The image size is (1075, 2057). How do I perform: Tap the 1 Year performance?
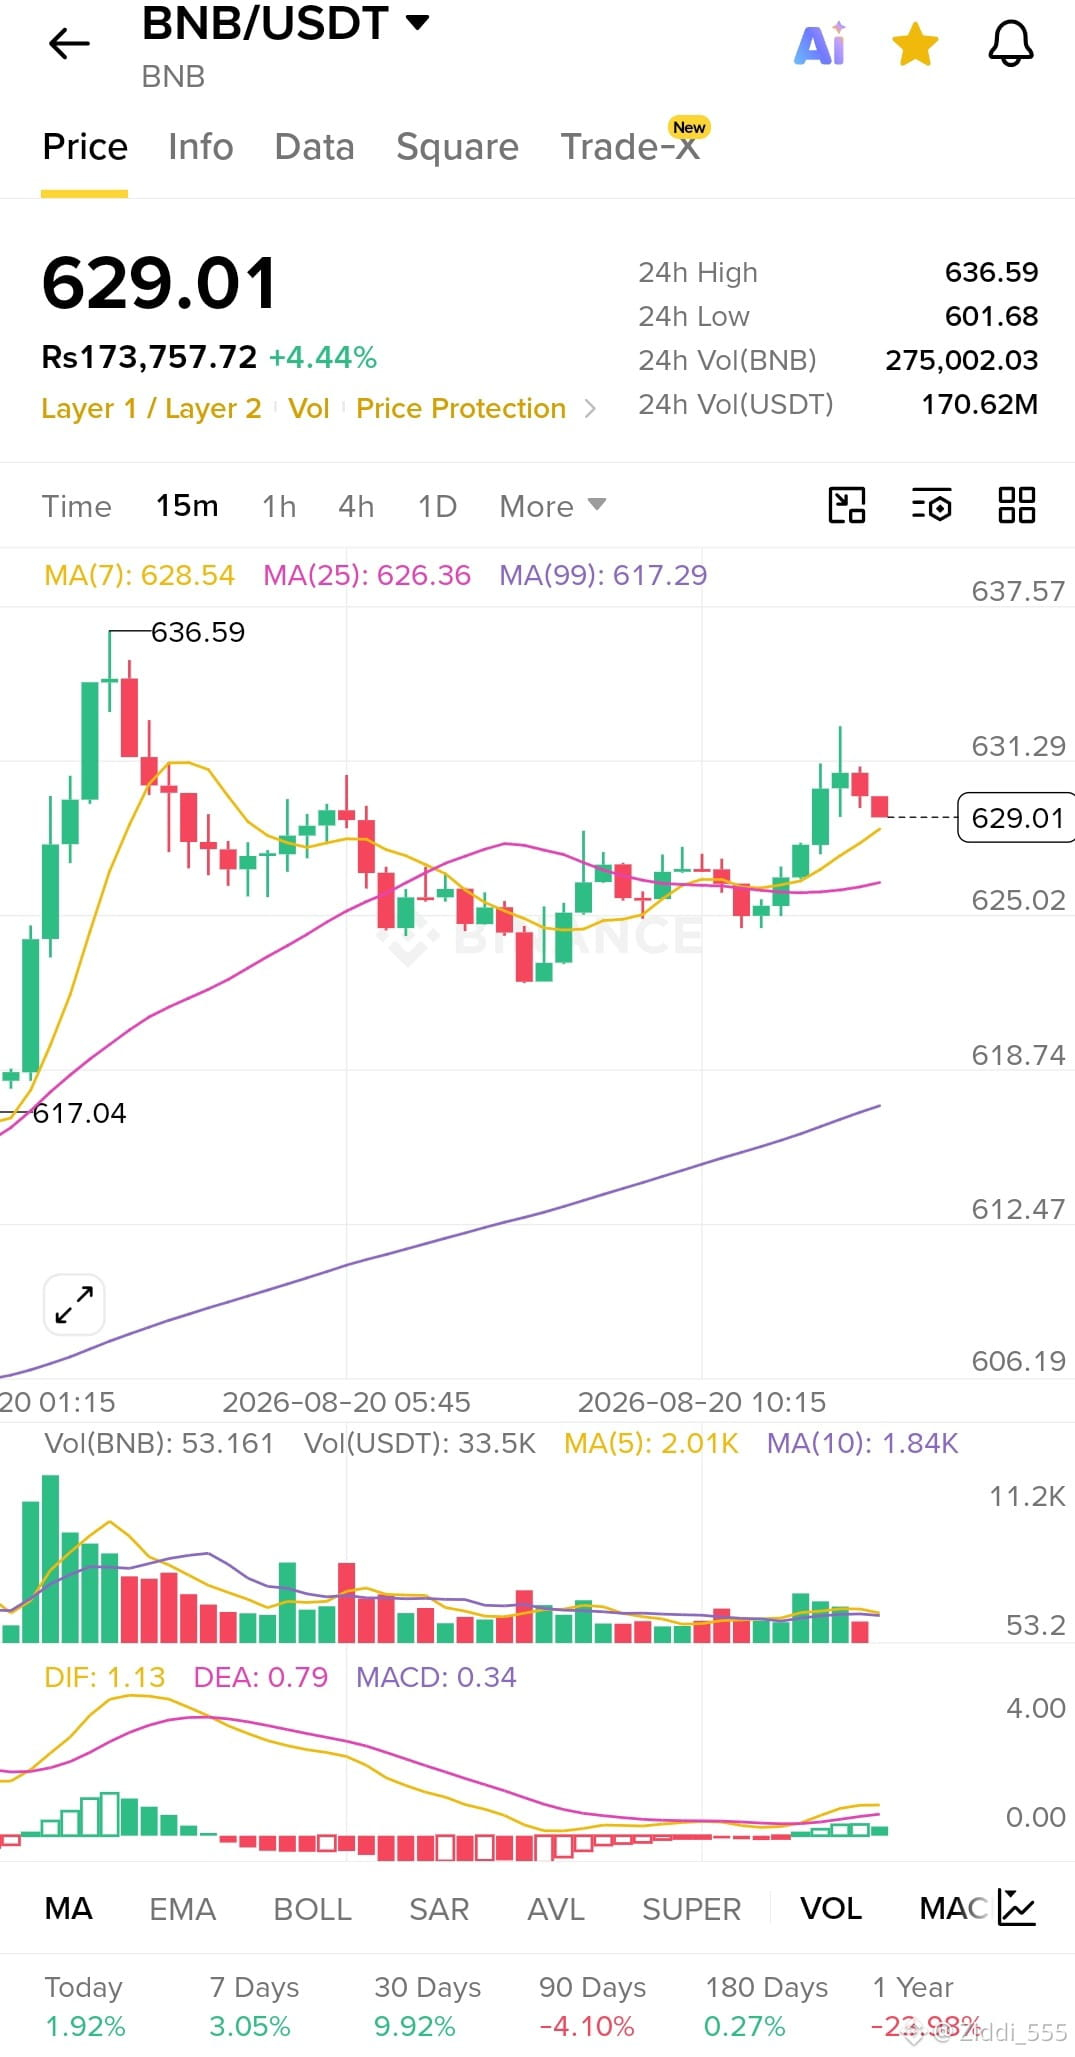pos(925,2006)
